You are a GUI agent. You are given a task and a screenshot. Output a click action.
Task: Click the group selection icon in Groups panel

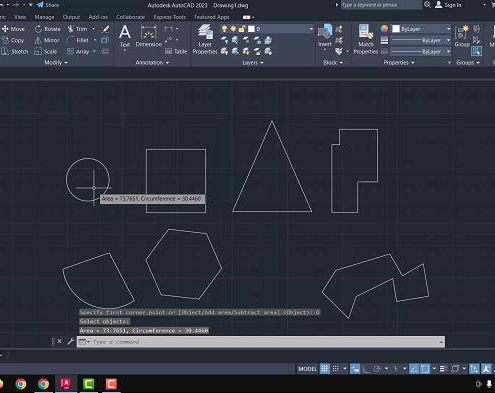click(x=476, y=51)
